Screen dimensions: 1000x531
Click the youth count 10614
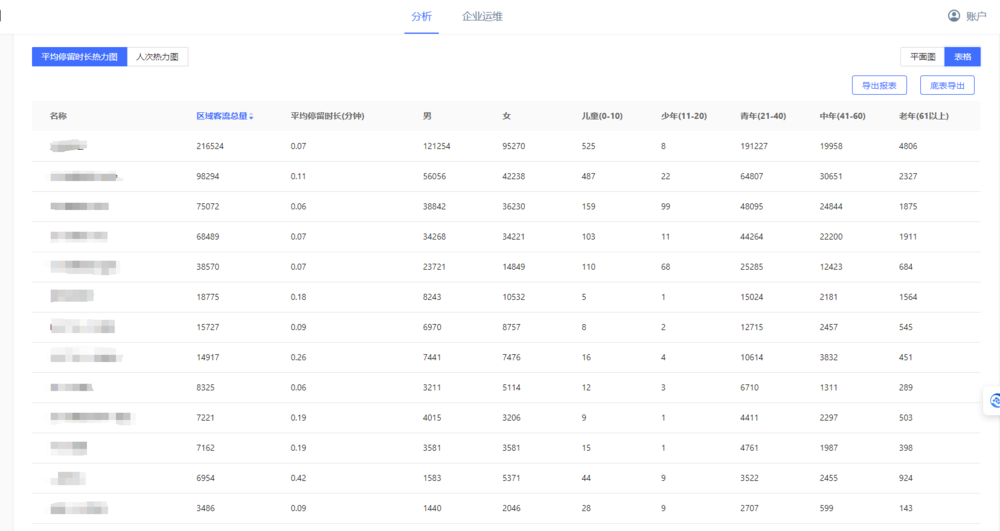point(751,357)
